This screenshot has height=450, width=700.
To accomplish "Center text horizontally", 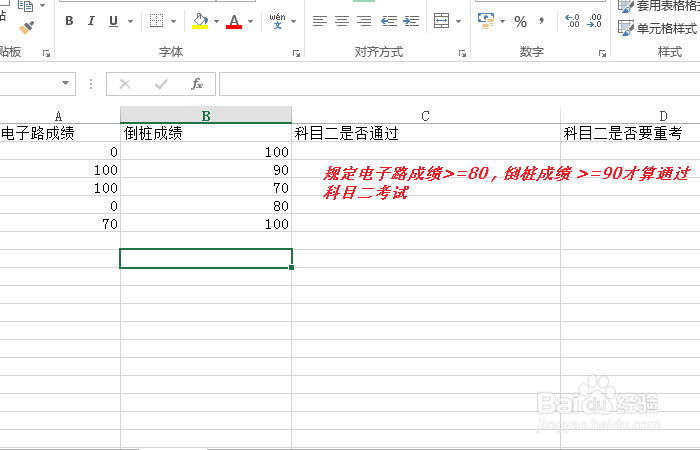I will tap(342, 21).
